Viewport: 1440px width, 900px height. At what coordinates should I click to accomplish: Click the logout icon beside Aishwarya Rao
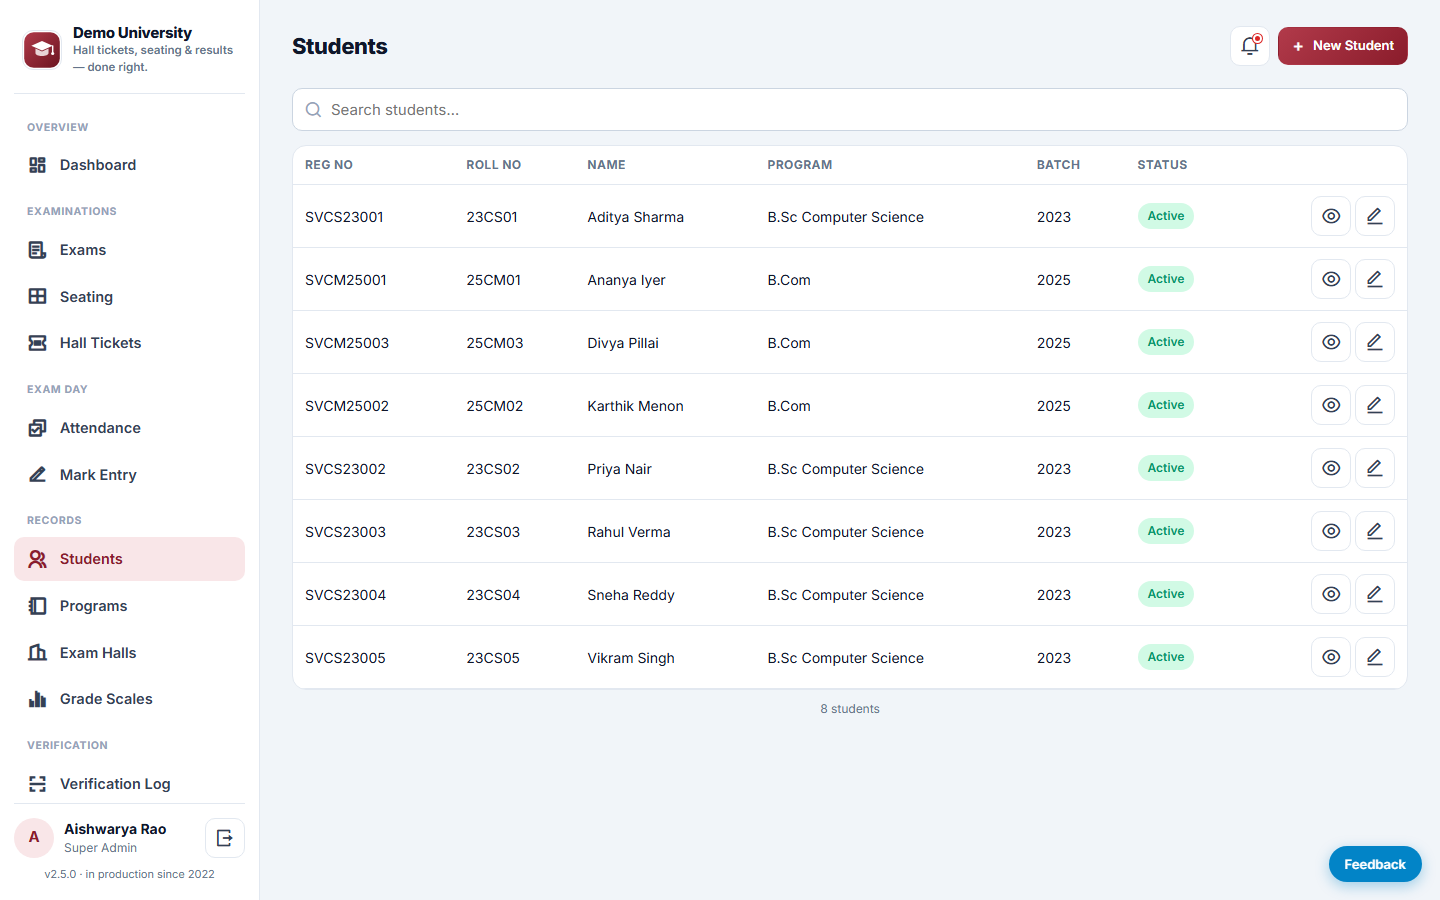(225, 838)
